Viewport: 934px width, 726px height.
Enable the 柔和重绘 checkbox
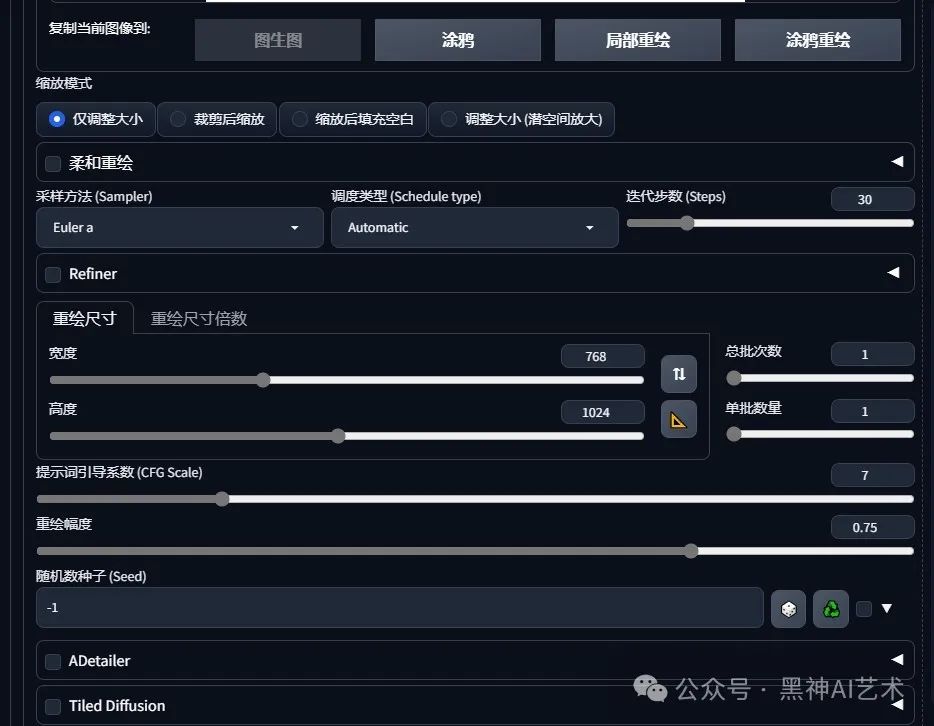click(53, 164)
